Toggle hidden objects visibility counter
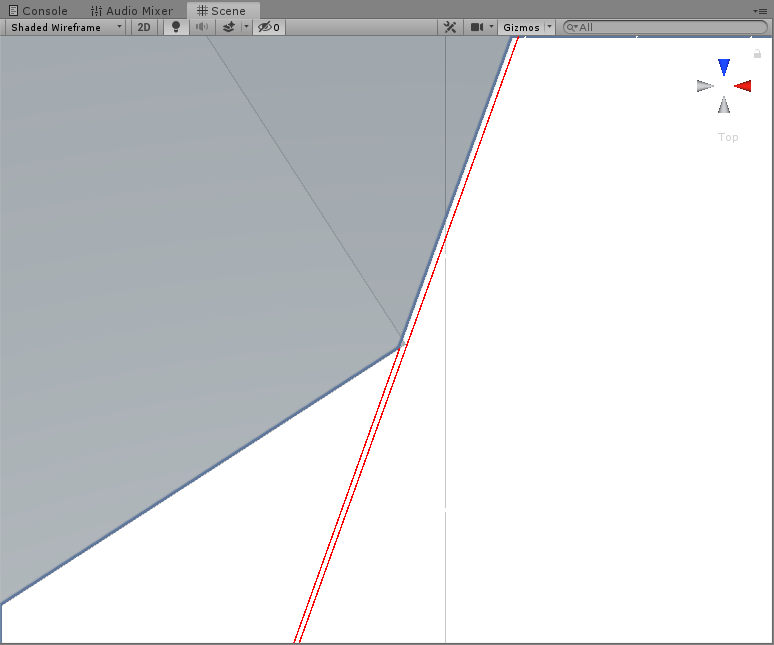Image resolution: width=774 pixels, height=645 pixels. pyautogui.click(x=269, y=27)
